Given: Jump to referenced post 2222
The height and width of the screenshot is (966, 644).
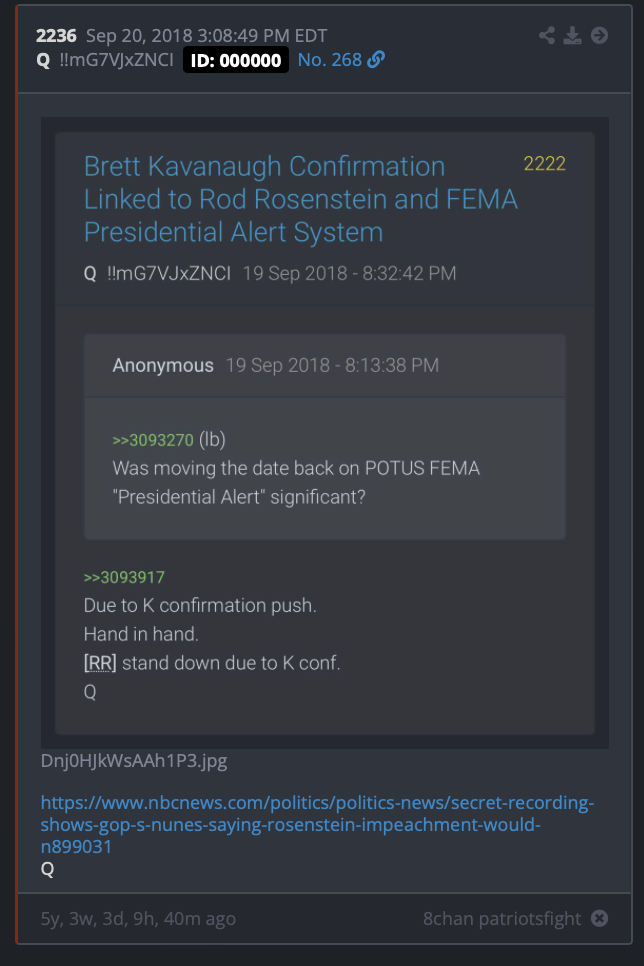Looking at the screenshot, I should point(544,164).
